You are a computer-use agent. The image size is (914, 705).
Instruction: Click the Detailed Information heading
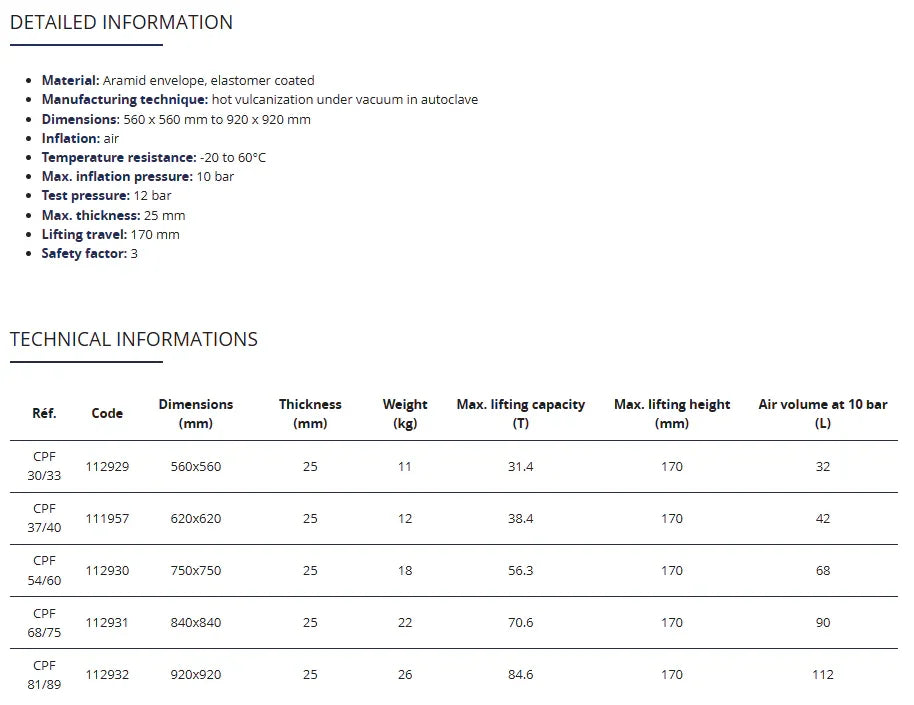coord(121,22)
